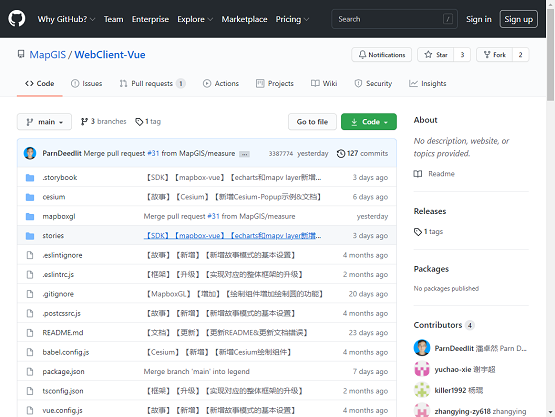The image size is (555, 417).
Task: Open the Why GitHub? menu
Action: (x=66, y=19)
